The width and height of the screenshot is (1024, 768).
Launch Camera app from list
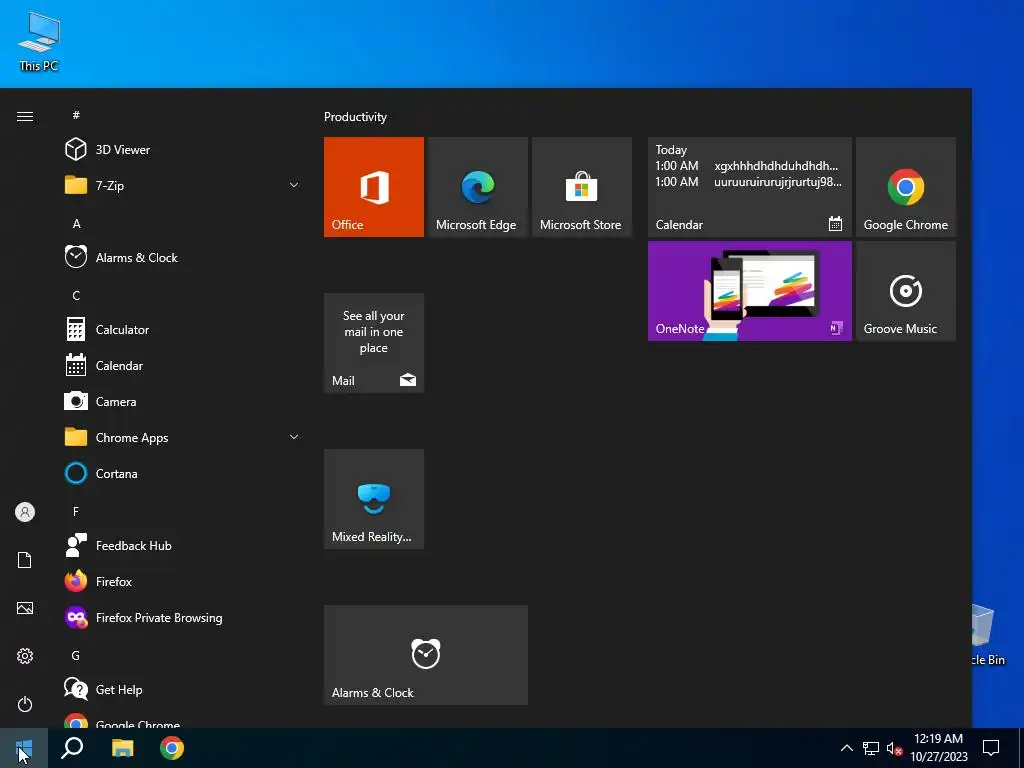click(x=182, y=402)
